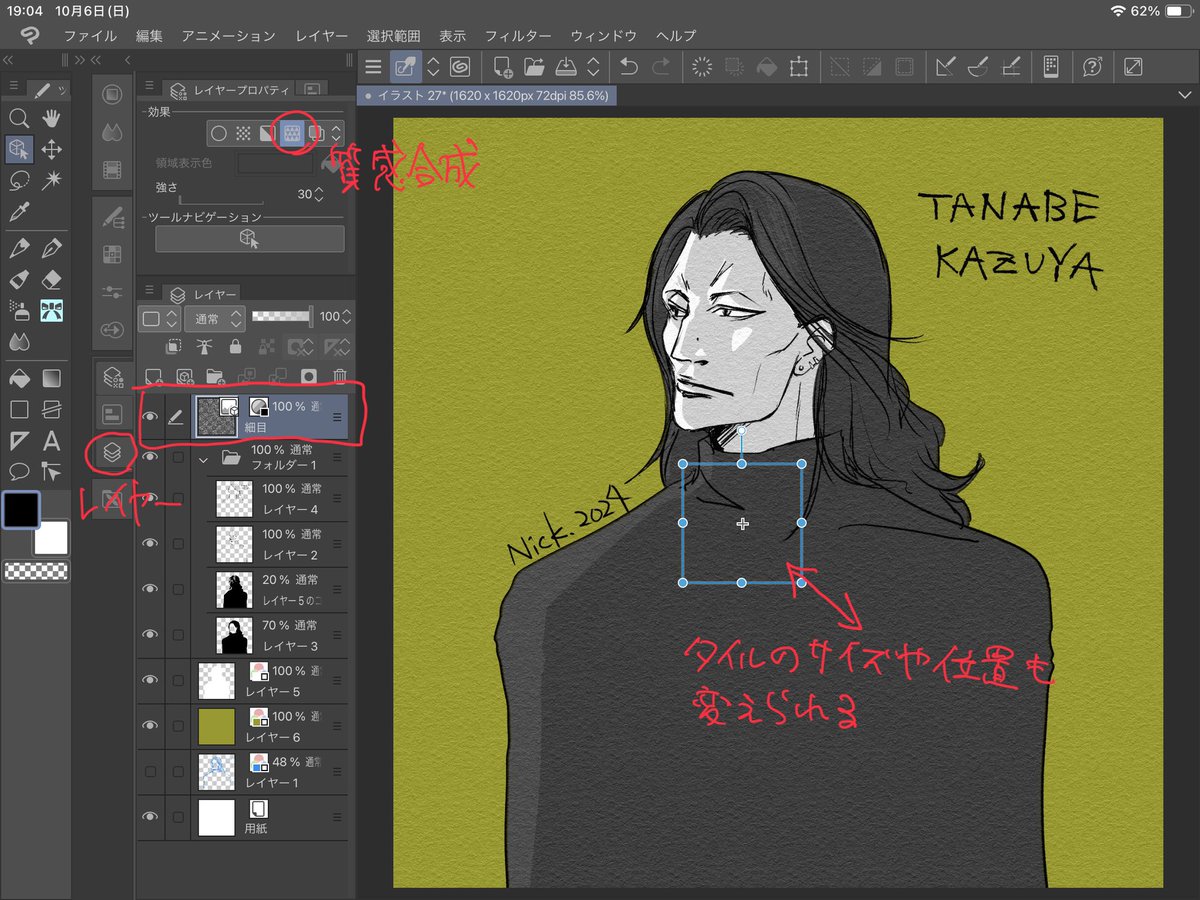The width and height of the screenshot is (1200, 900).
Task: Select the Hand move-canvas tool
Action: pyautogui.click(x=51, y=119)
